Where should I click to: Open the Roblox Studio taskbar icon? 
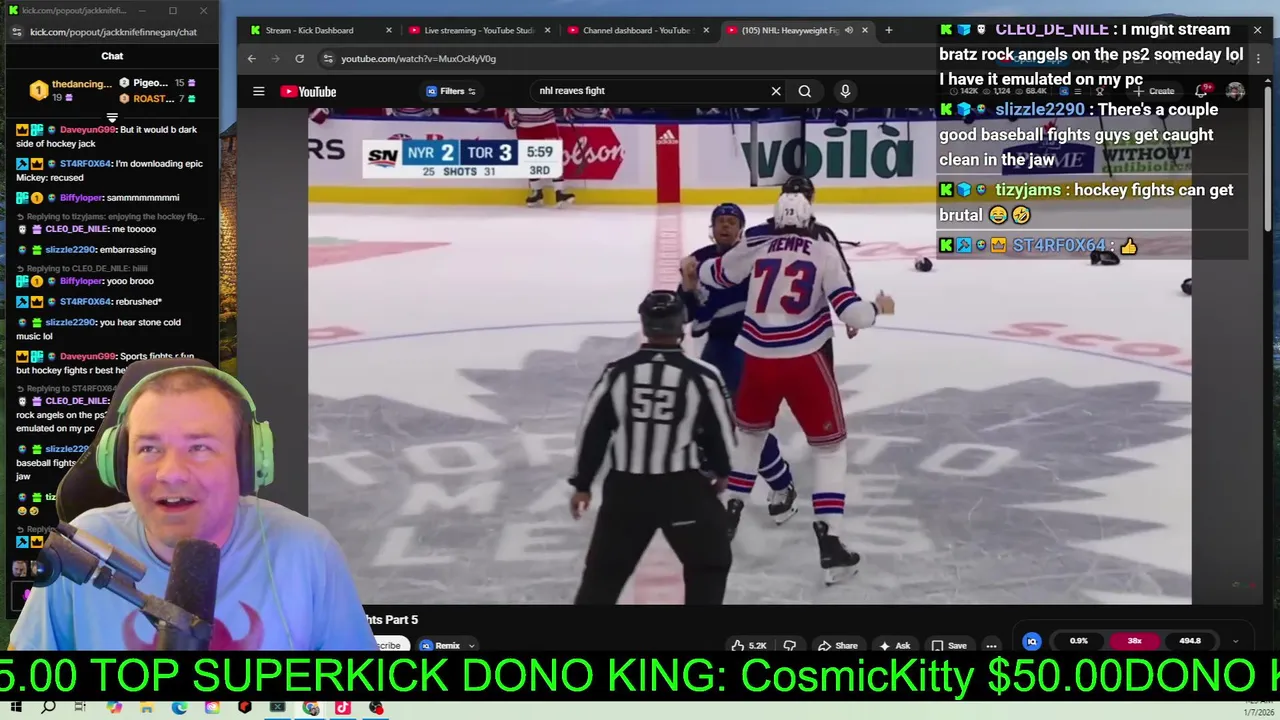point(245,708)
